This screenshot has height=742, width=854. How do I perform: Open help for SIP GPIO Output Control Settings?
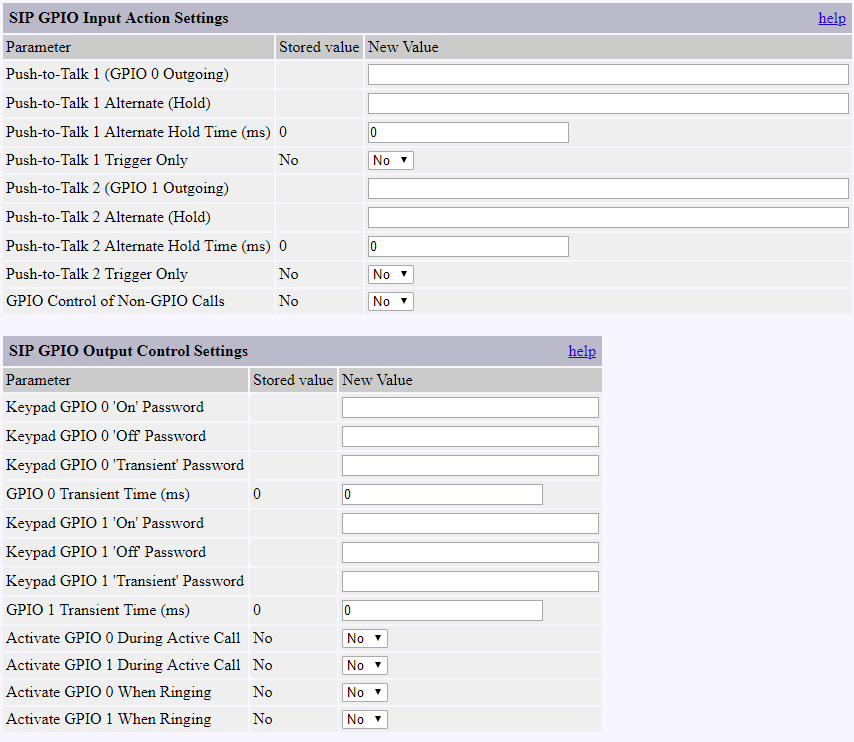(582, 351)
